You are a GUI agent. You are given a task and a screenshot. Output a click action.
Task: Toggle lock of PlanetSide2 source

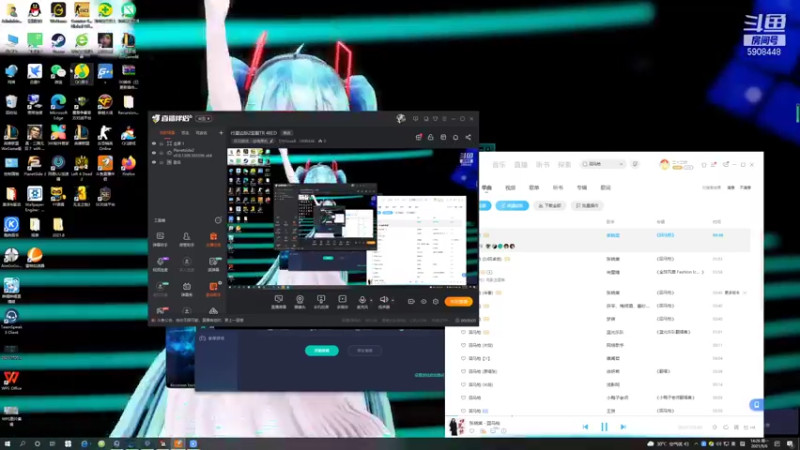(x=161, y=153)
